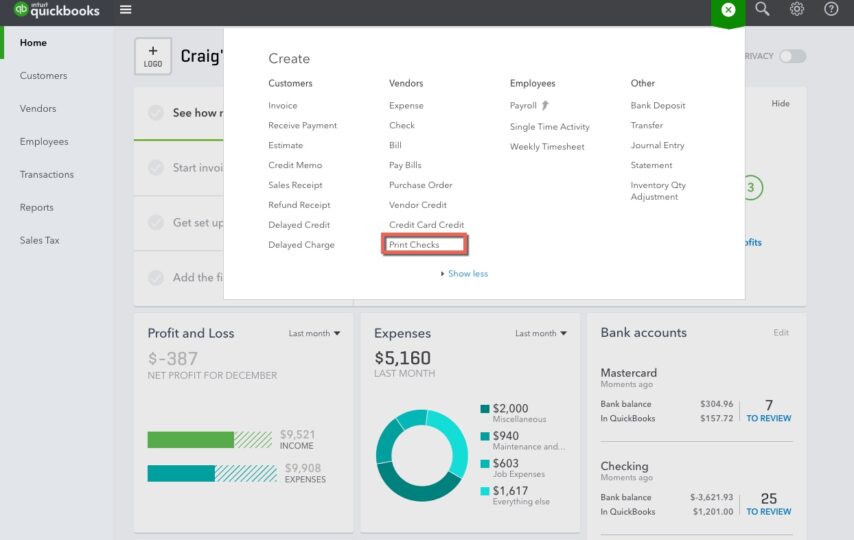
Task: Open the settings gear icon
Action: (797, 9)
